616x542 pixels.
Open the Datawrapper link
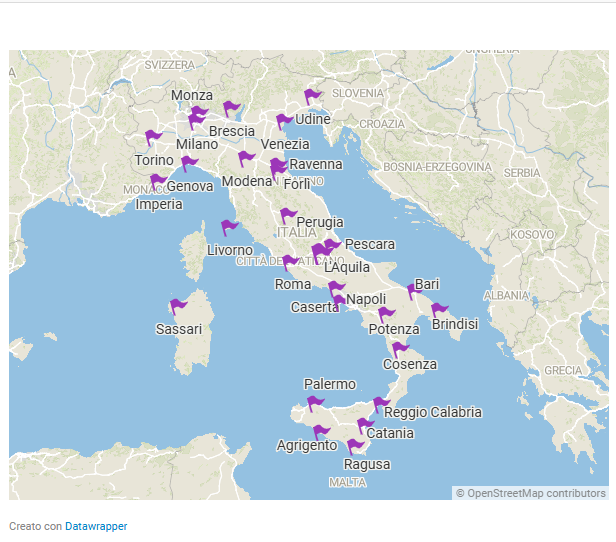[x=96, y=526]
